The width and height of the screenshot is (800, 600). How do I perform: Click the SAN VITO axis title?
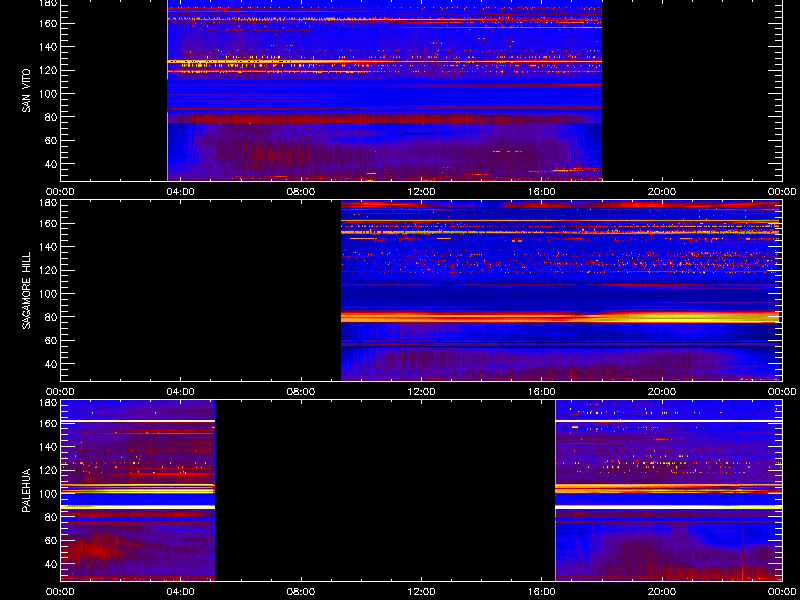[x=27, y=91]
